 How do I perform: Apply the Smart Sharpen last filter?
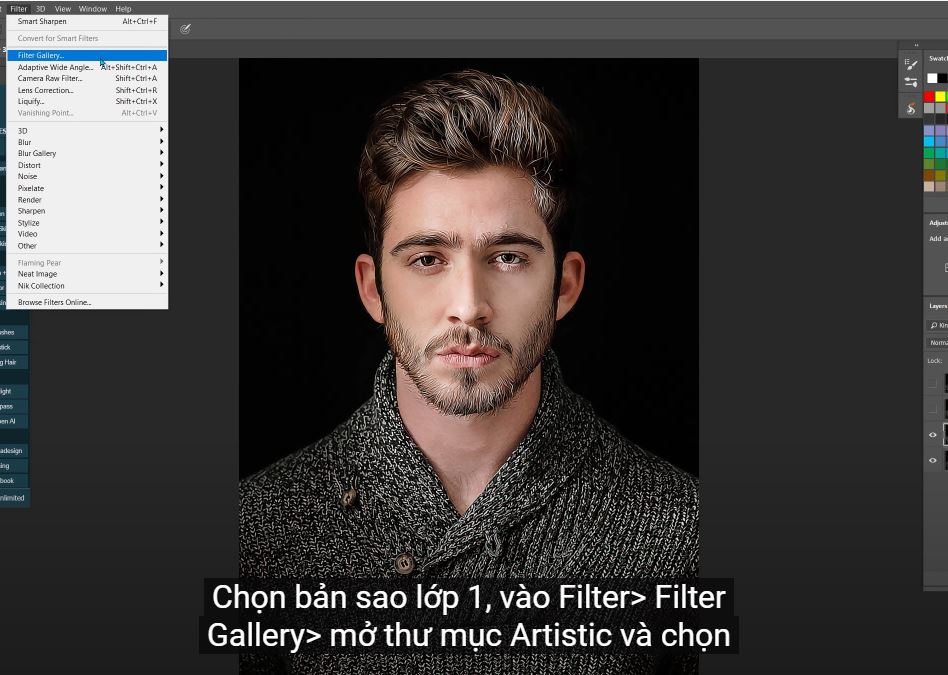87,21
